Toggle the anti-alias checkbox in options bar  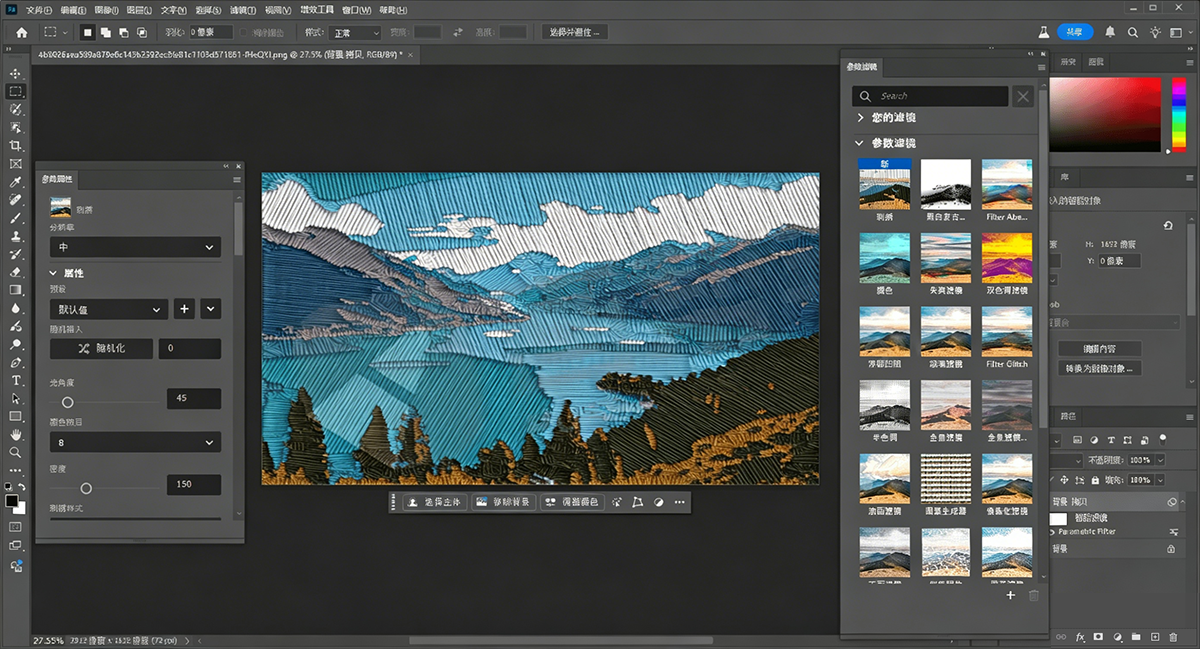pos(244,32)
